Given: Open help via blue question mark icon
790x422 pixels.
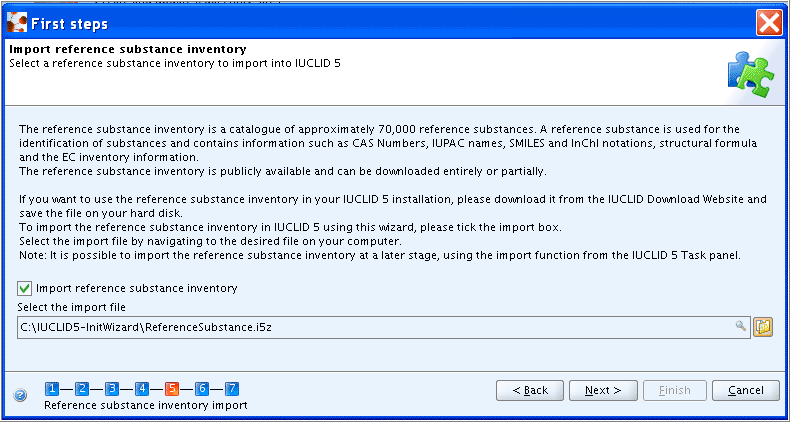Looking at the screenshot, I should 20,395.
